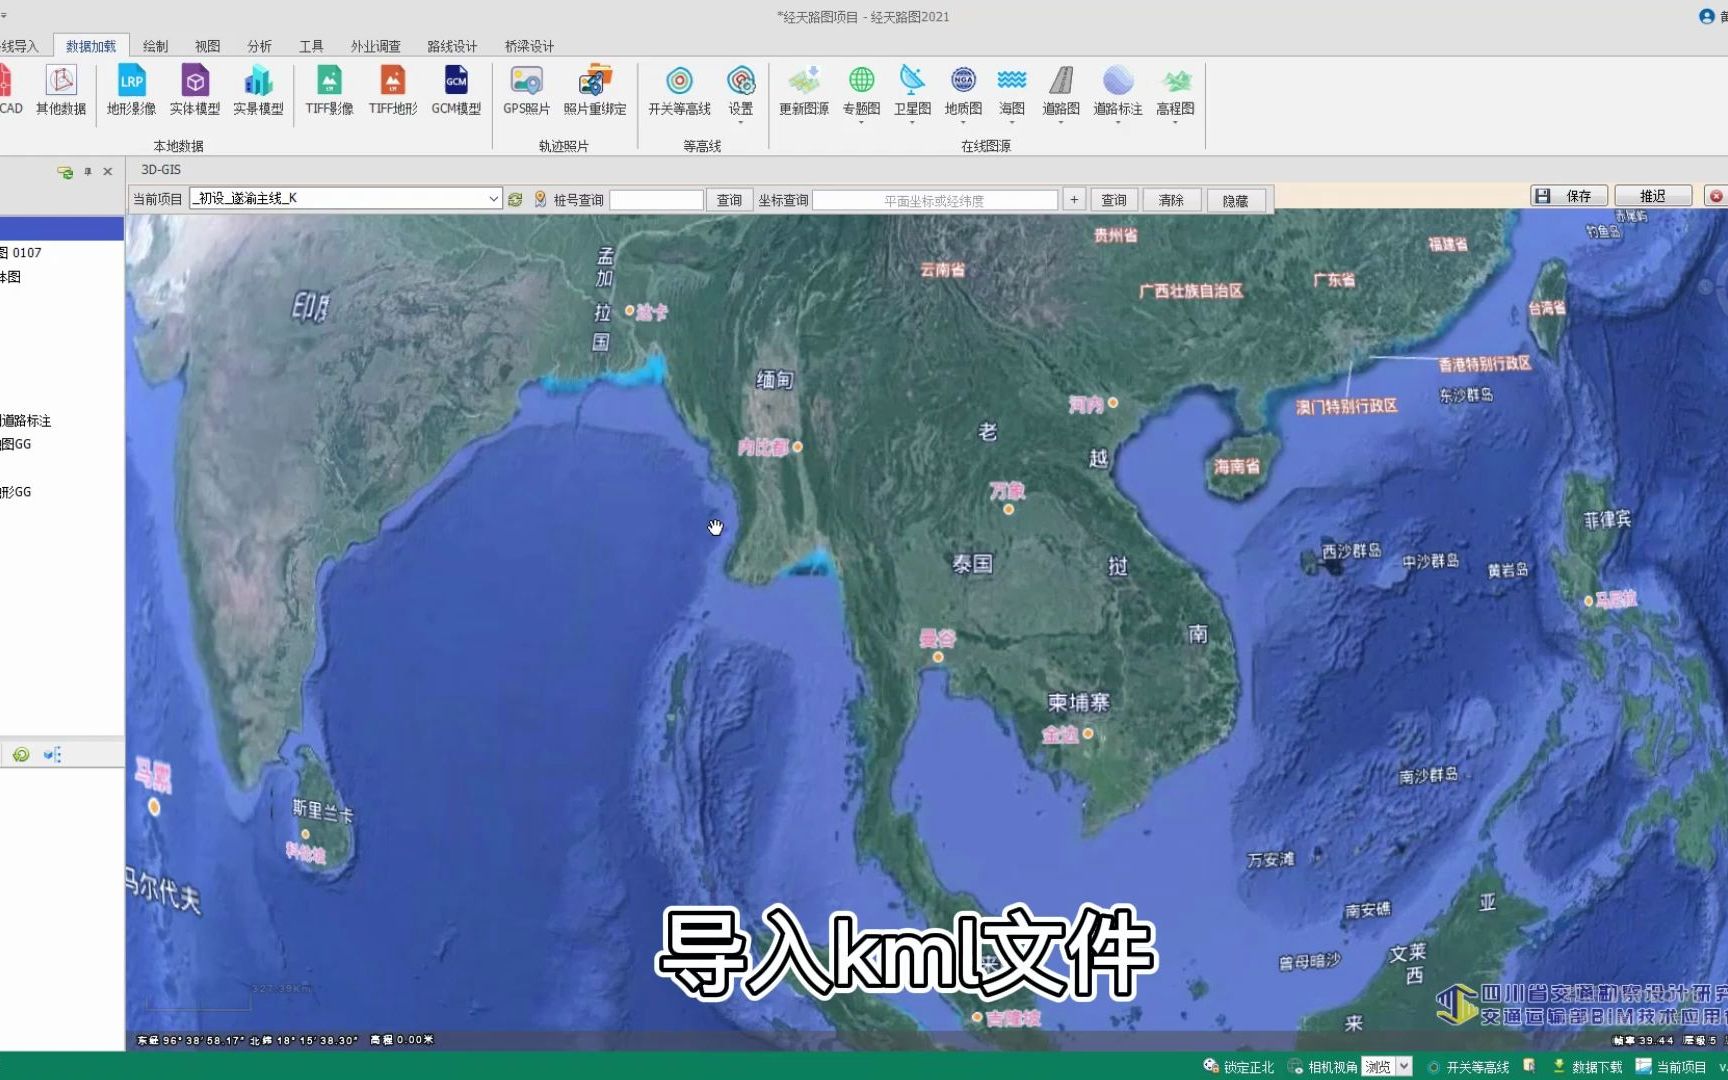
Task: Toggle contour lines with 开关等高线 ribbon button
Action: (680, 92)
